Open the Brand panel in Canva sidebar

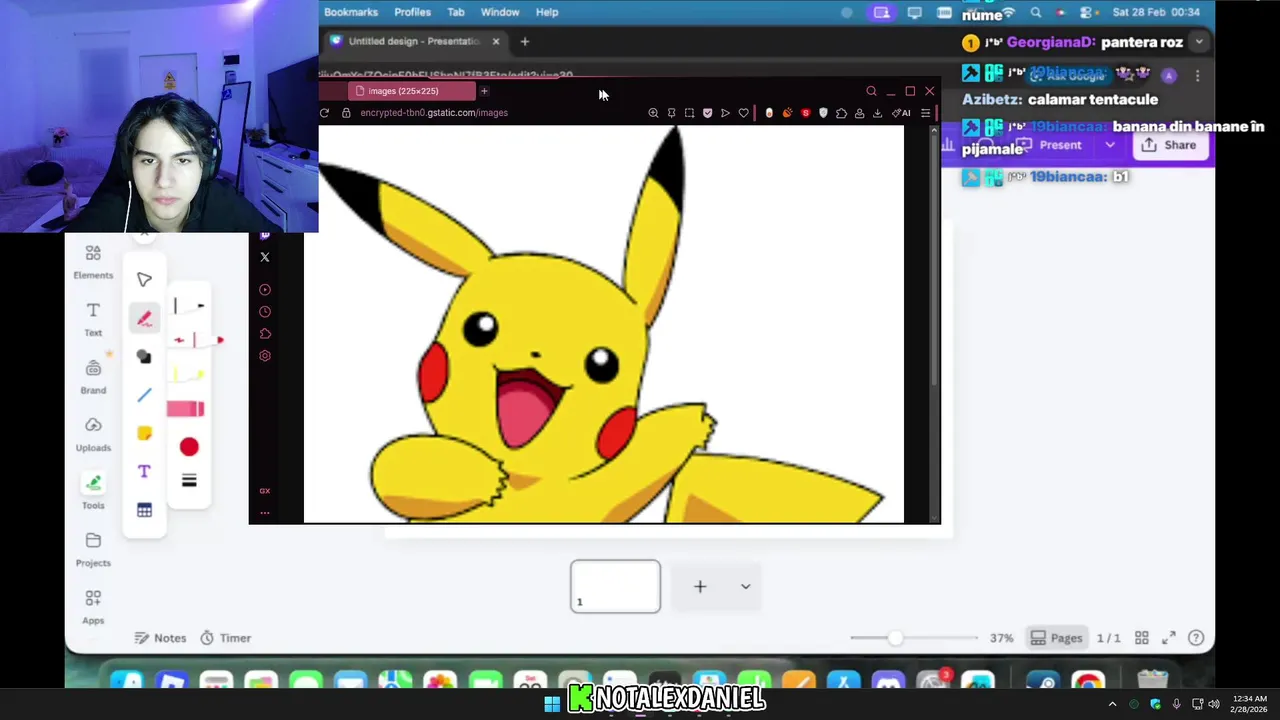pos(93,377)
